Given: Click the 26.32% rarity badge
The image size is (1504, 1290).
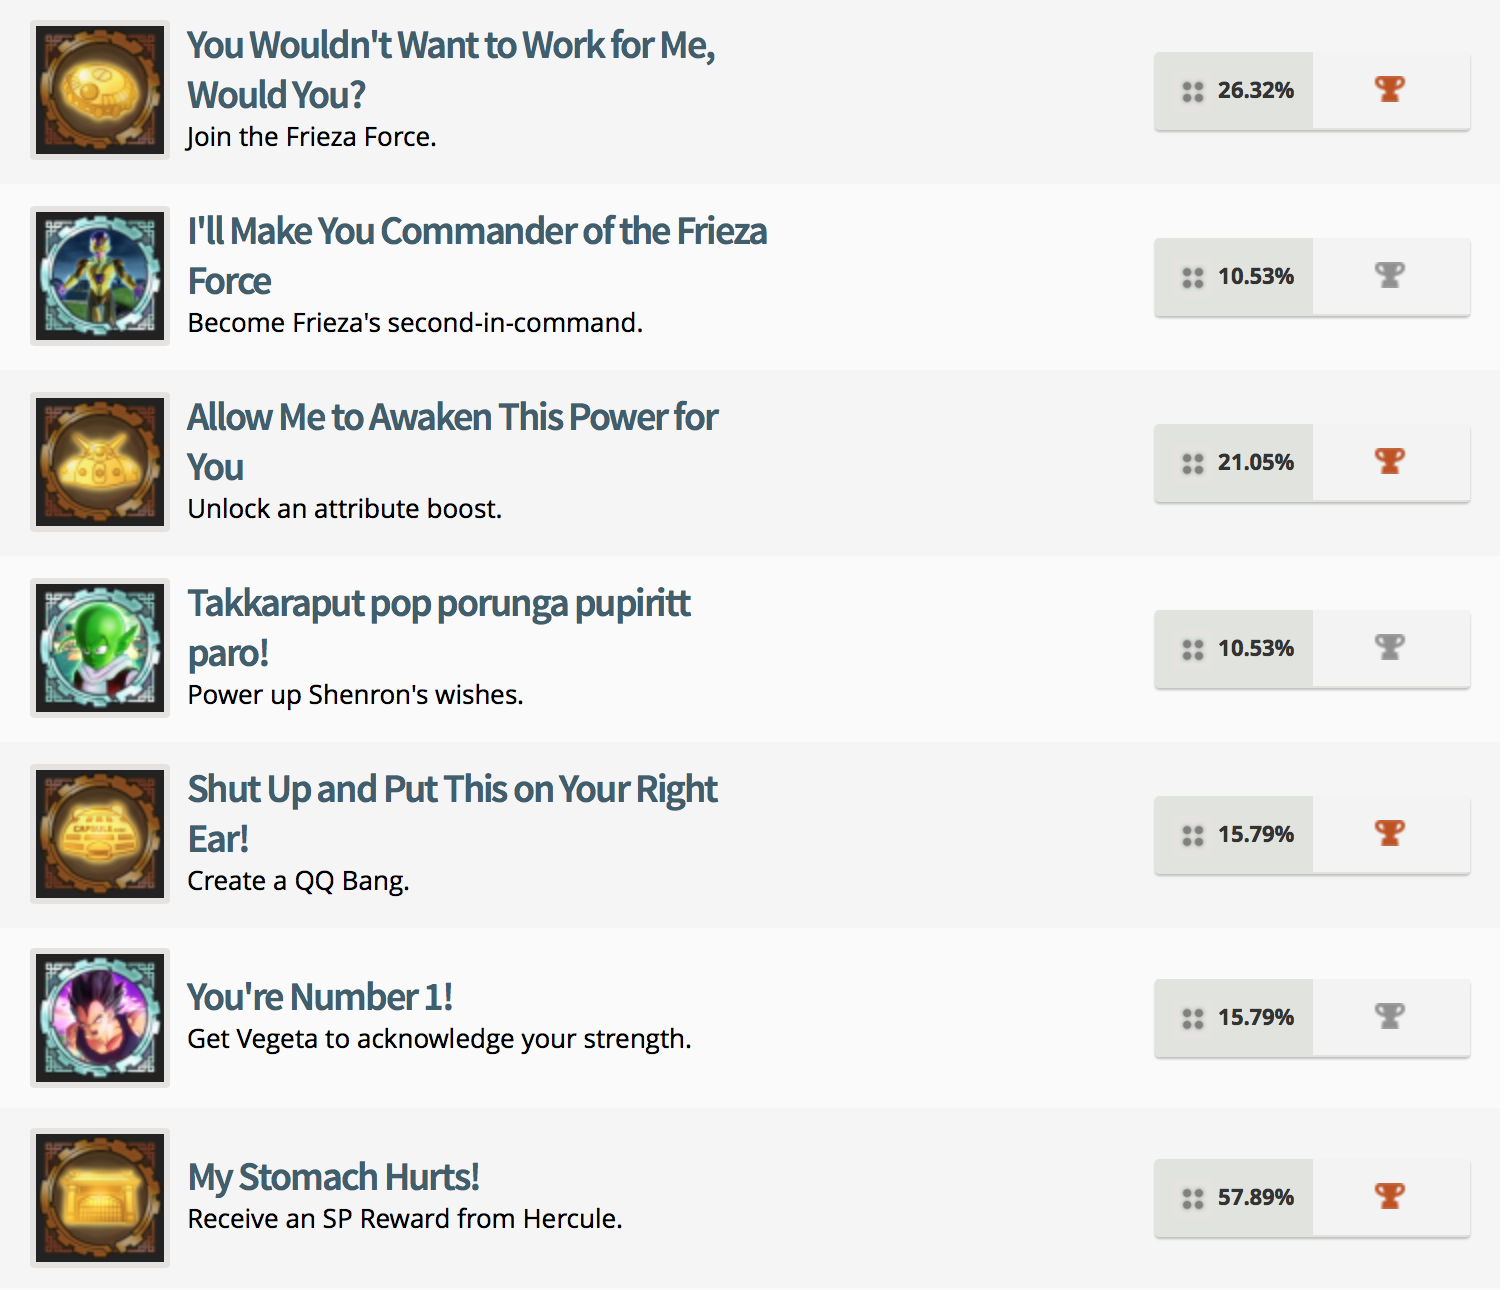Looking at the screenshot, I should pos(1237,91).
